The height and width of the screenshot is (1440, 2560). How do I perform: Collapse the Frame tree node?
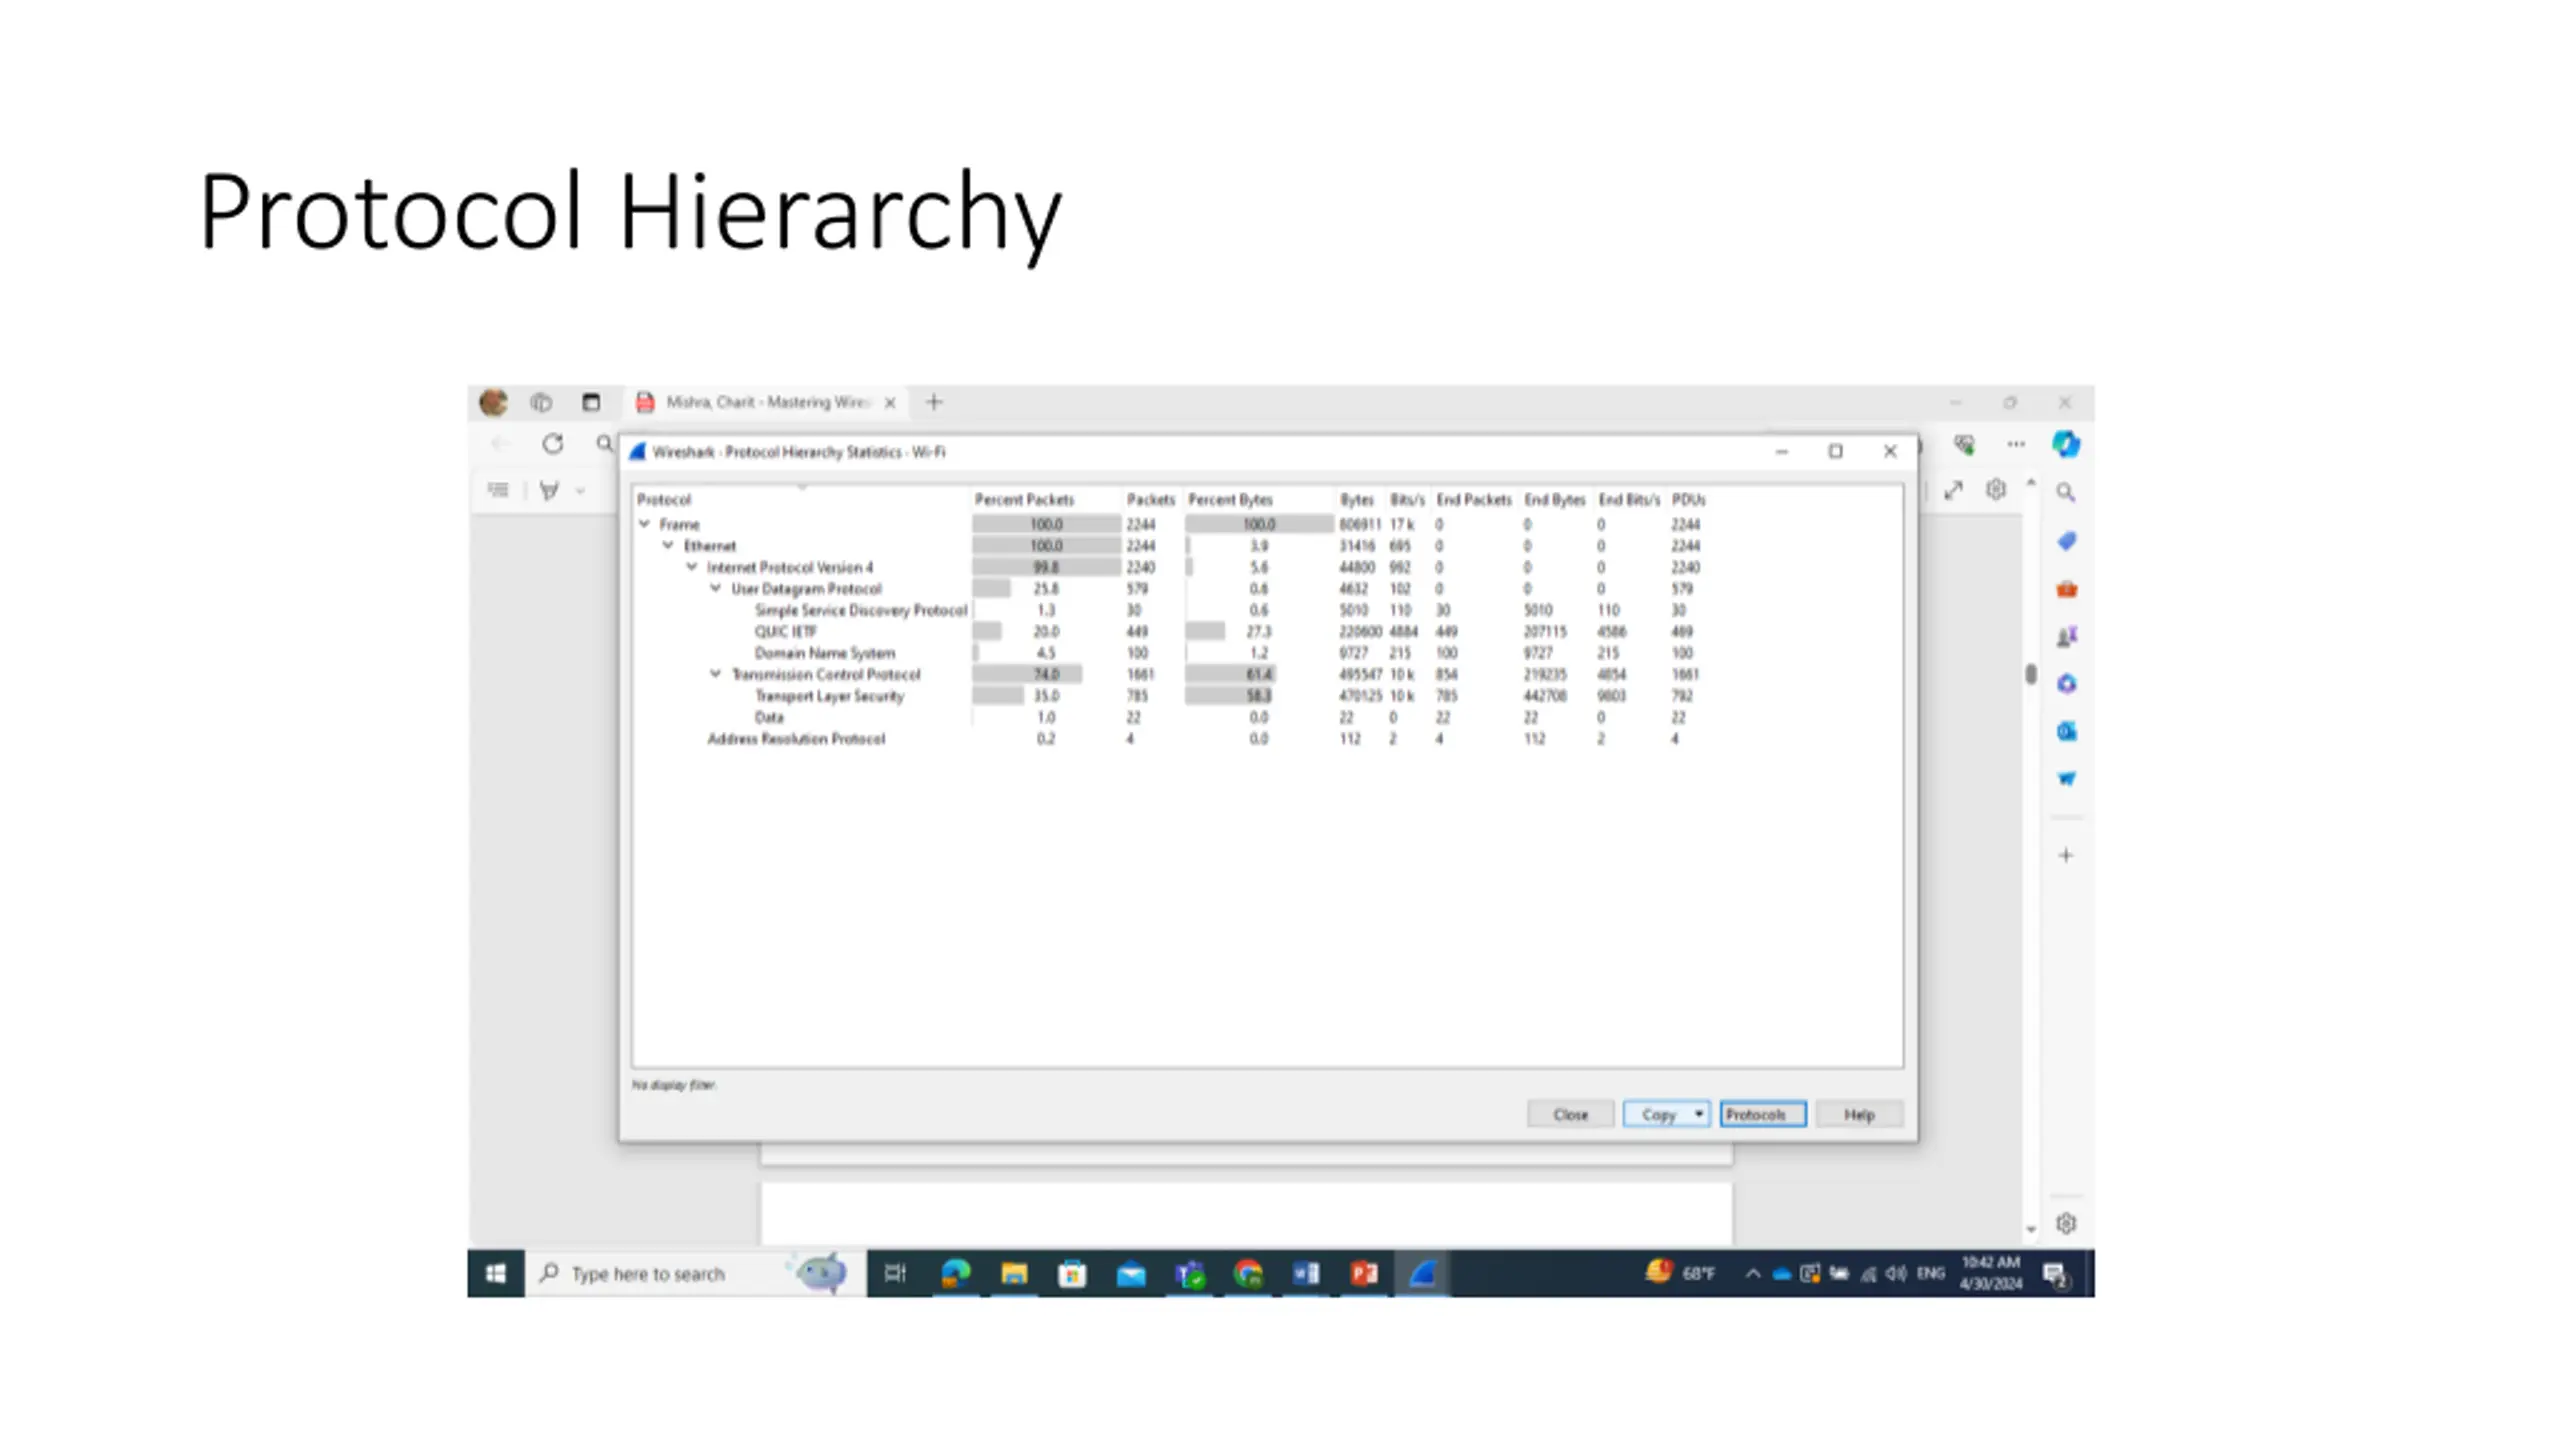pos(645,524)
